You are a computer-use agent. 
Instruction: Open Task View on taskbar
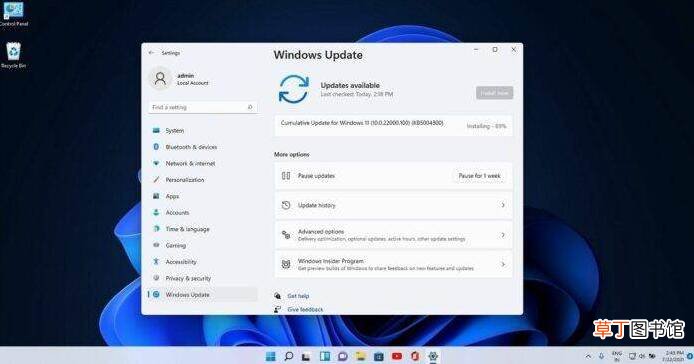[306, 356]
